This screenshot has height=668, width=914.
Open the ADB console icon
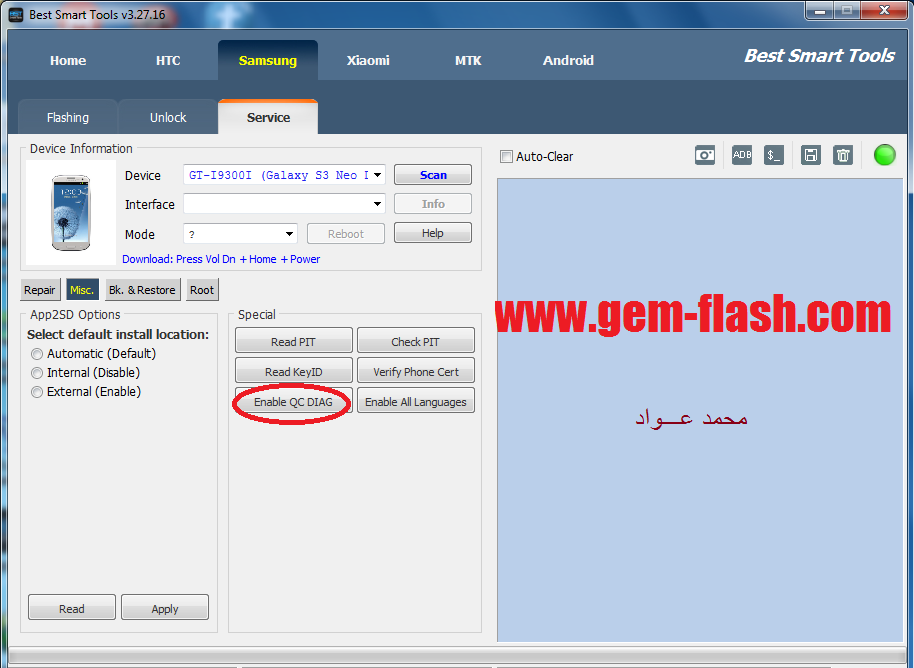pyautogui.click(x=741, y=155)
